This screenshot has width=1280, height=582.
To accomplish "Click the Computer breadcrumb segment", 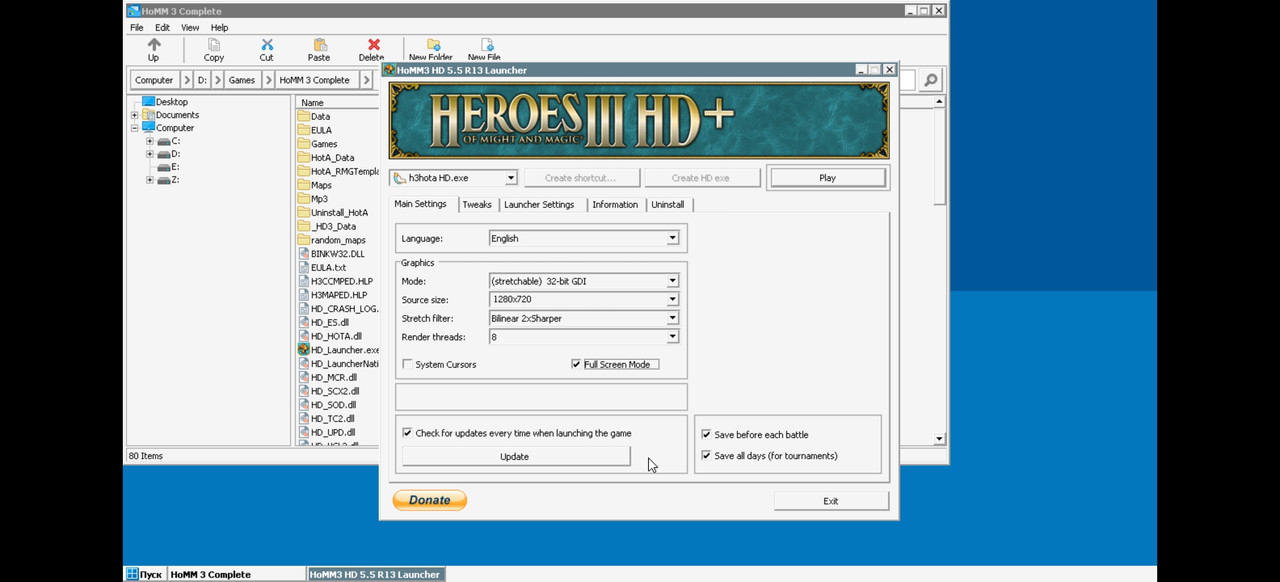I will [x=154, y=80].
